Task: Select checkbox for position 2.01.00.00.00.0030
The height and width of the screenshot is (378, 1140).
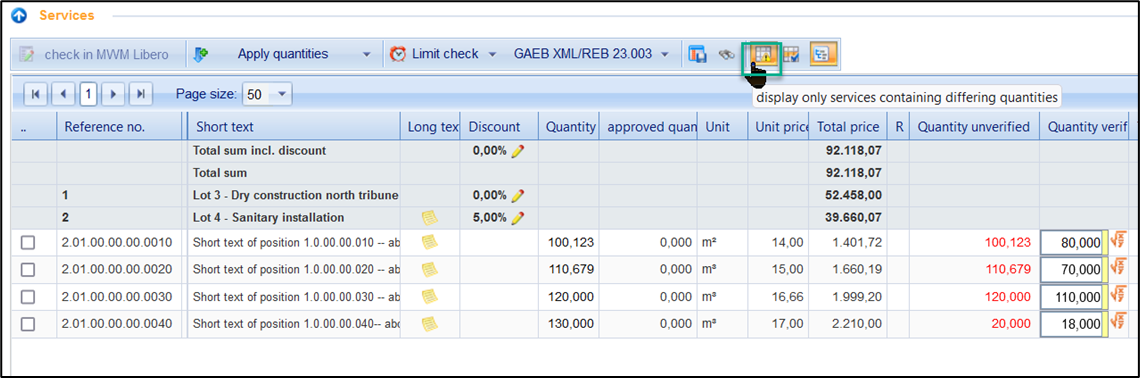Action: click(28, 297)
